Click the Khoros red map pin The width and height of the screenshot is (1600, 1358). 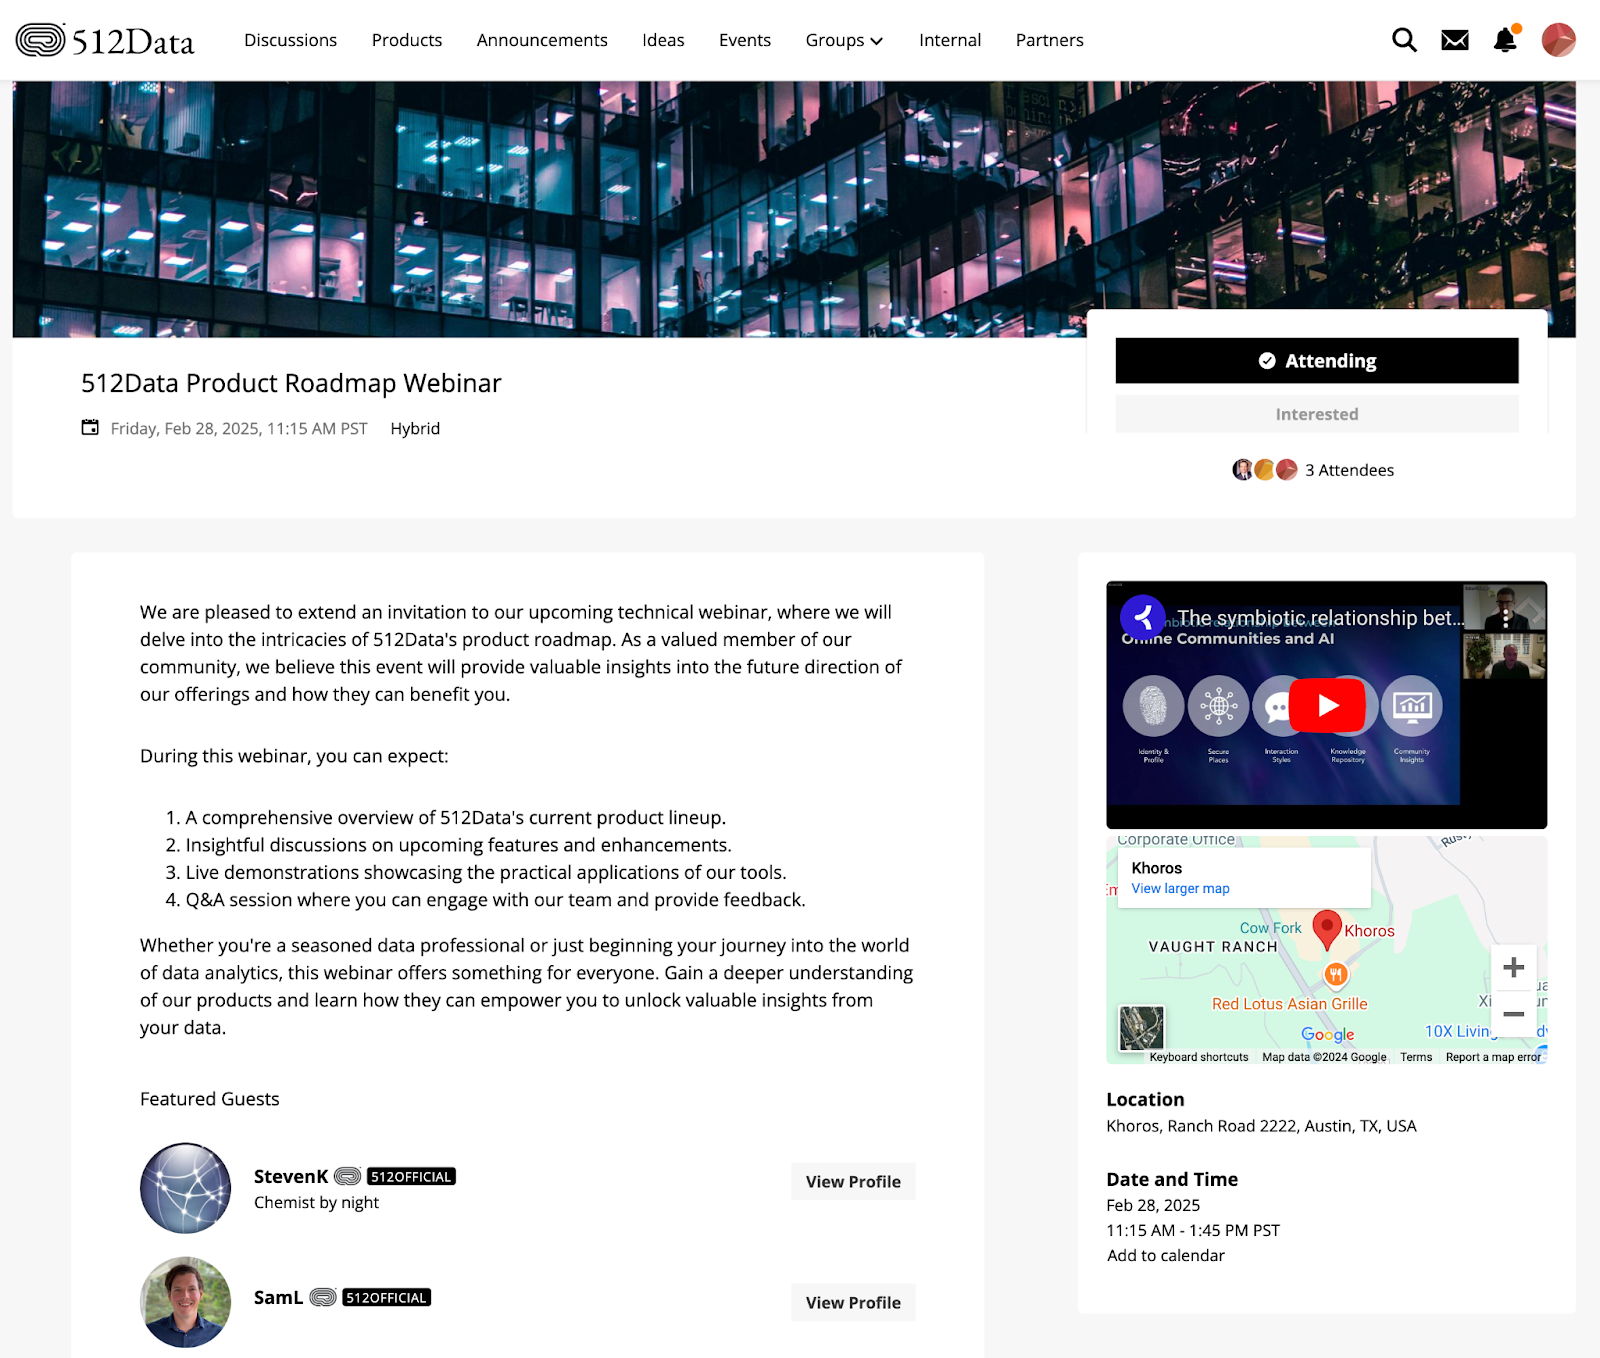(1327, 929)
